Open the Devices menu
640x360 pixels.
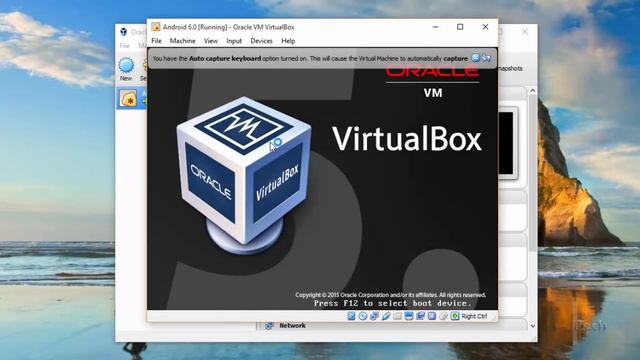(x=261, y=41)
